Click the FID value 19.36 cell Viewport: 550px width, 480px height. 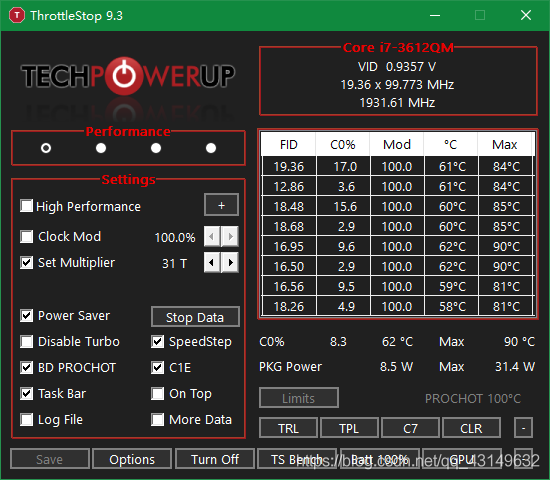pos(289,166)
